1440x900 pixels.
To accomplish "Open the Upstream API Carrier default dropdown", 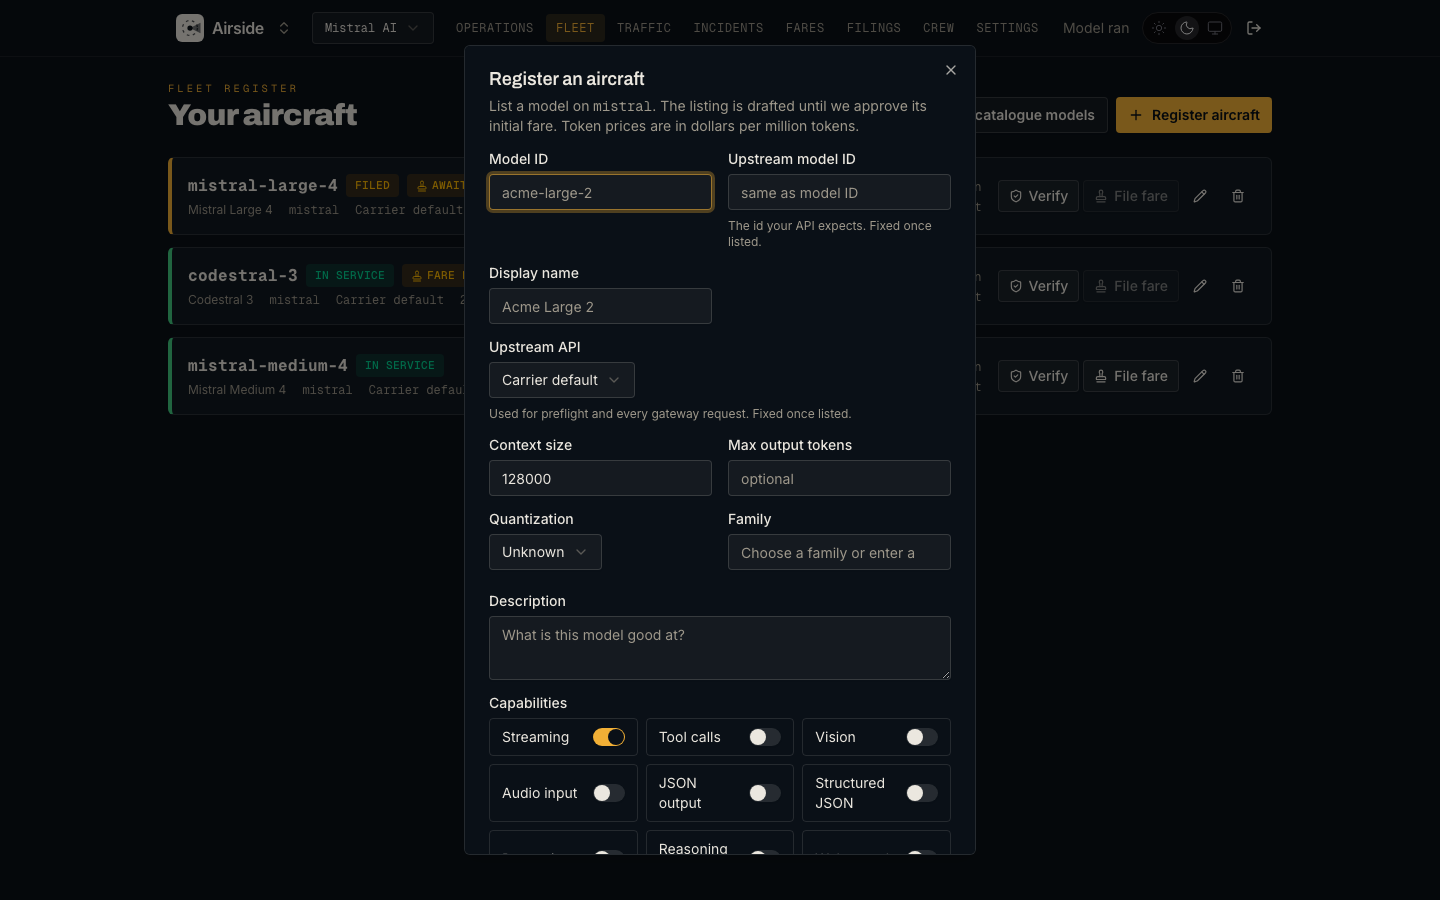I will pos(562,380).
